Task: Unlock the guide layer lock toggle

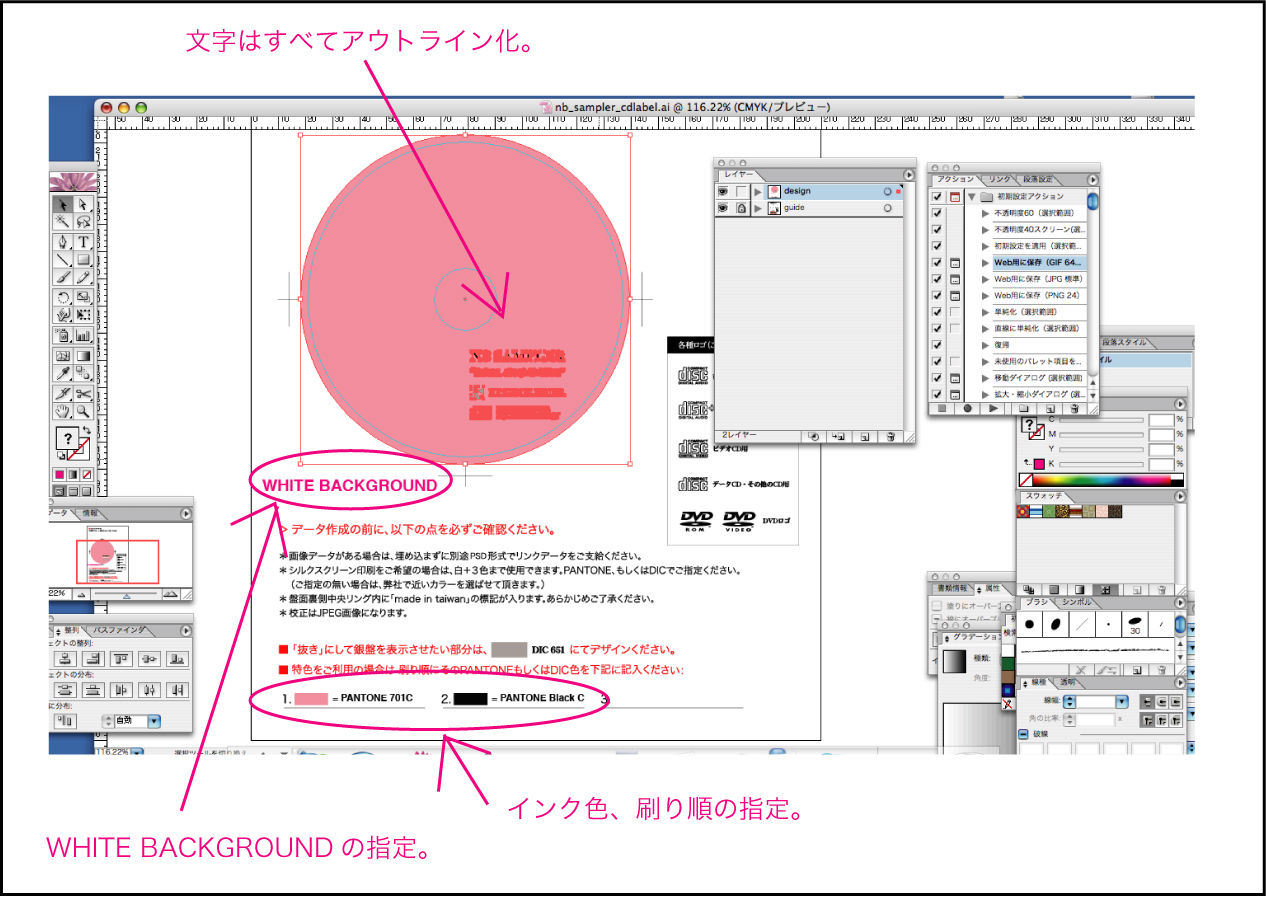Action: point(740,208)
